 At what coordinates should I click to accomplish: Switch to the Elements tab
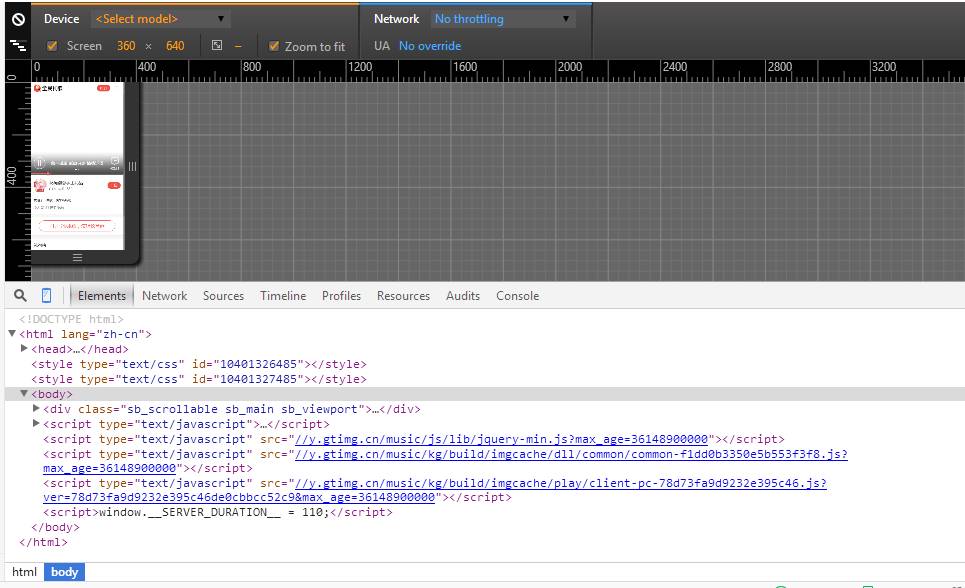pyautogui.click(x=102, y=296)
